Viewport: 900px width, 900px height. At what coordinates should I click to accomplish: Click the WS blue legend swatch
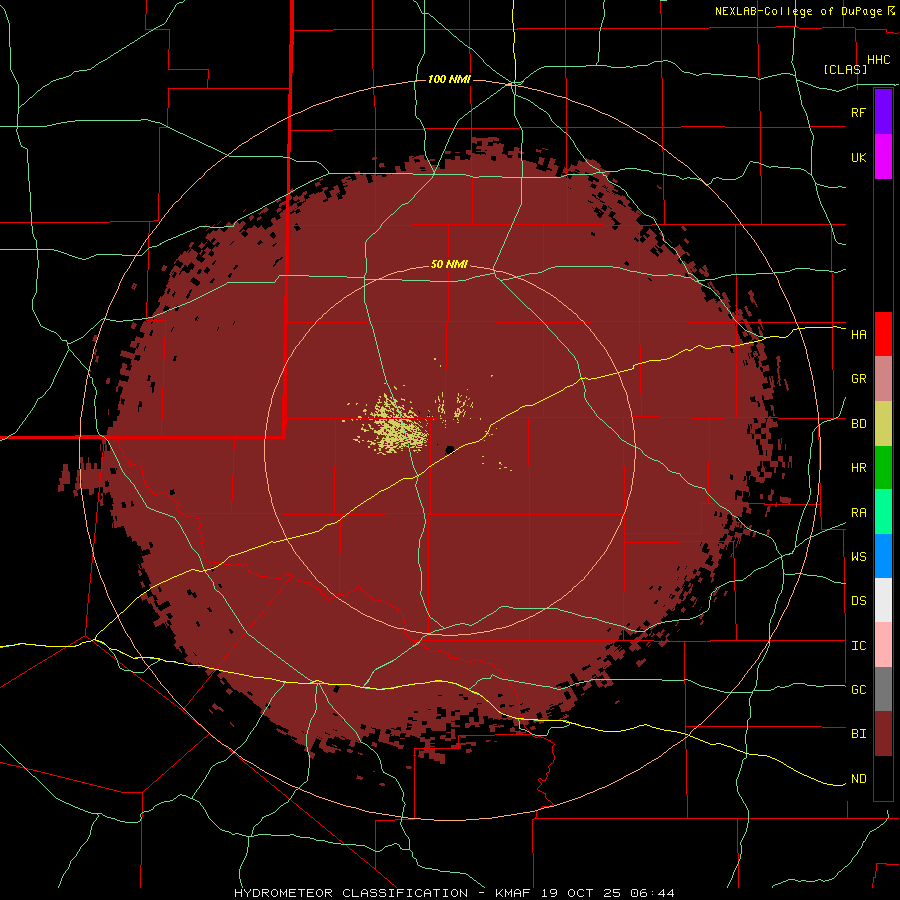click(883, 556)
